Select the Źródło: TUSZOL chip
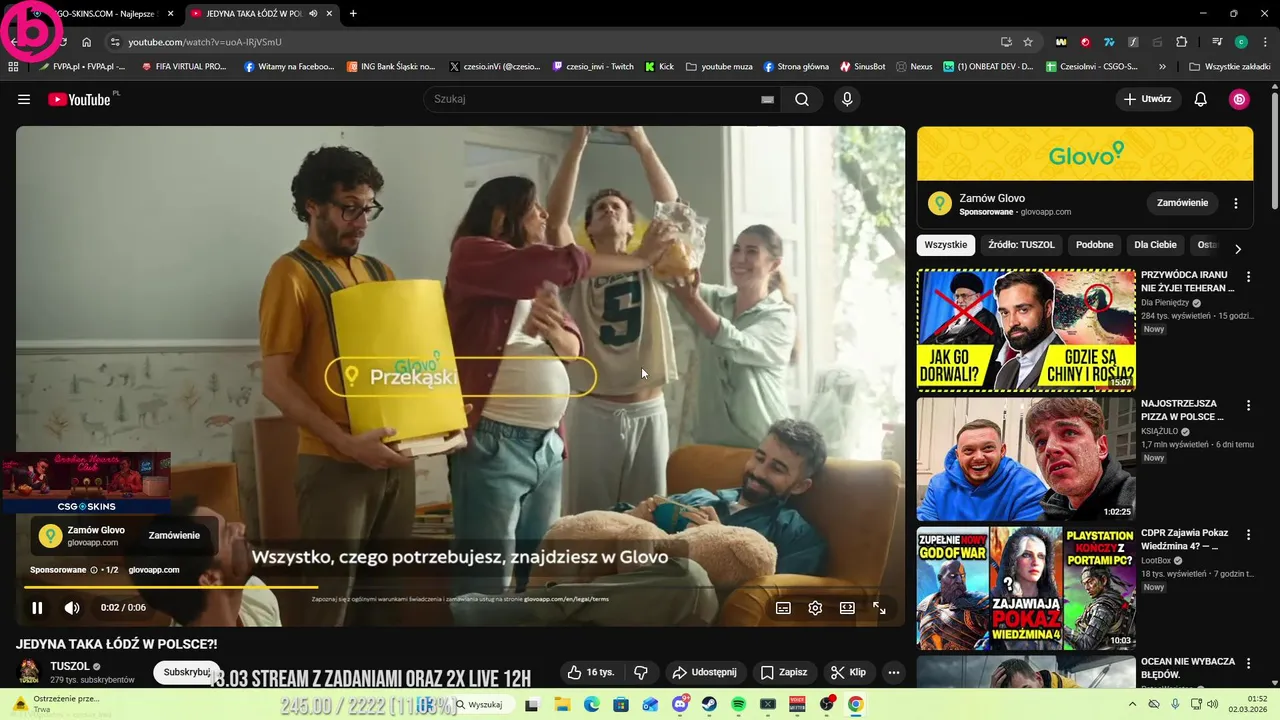The height and width of the screenshot is (720, 1280). [1021, 245]
